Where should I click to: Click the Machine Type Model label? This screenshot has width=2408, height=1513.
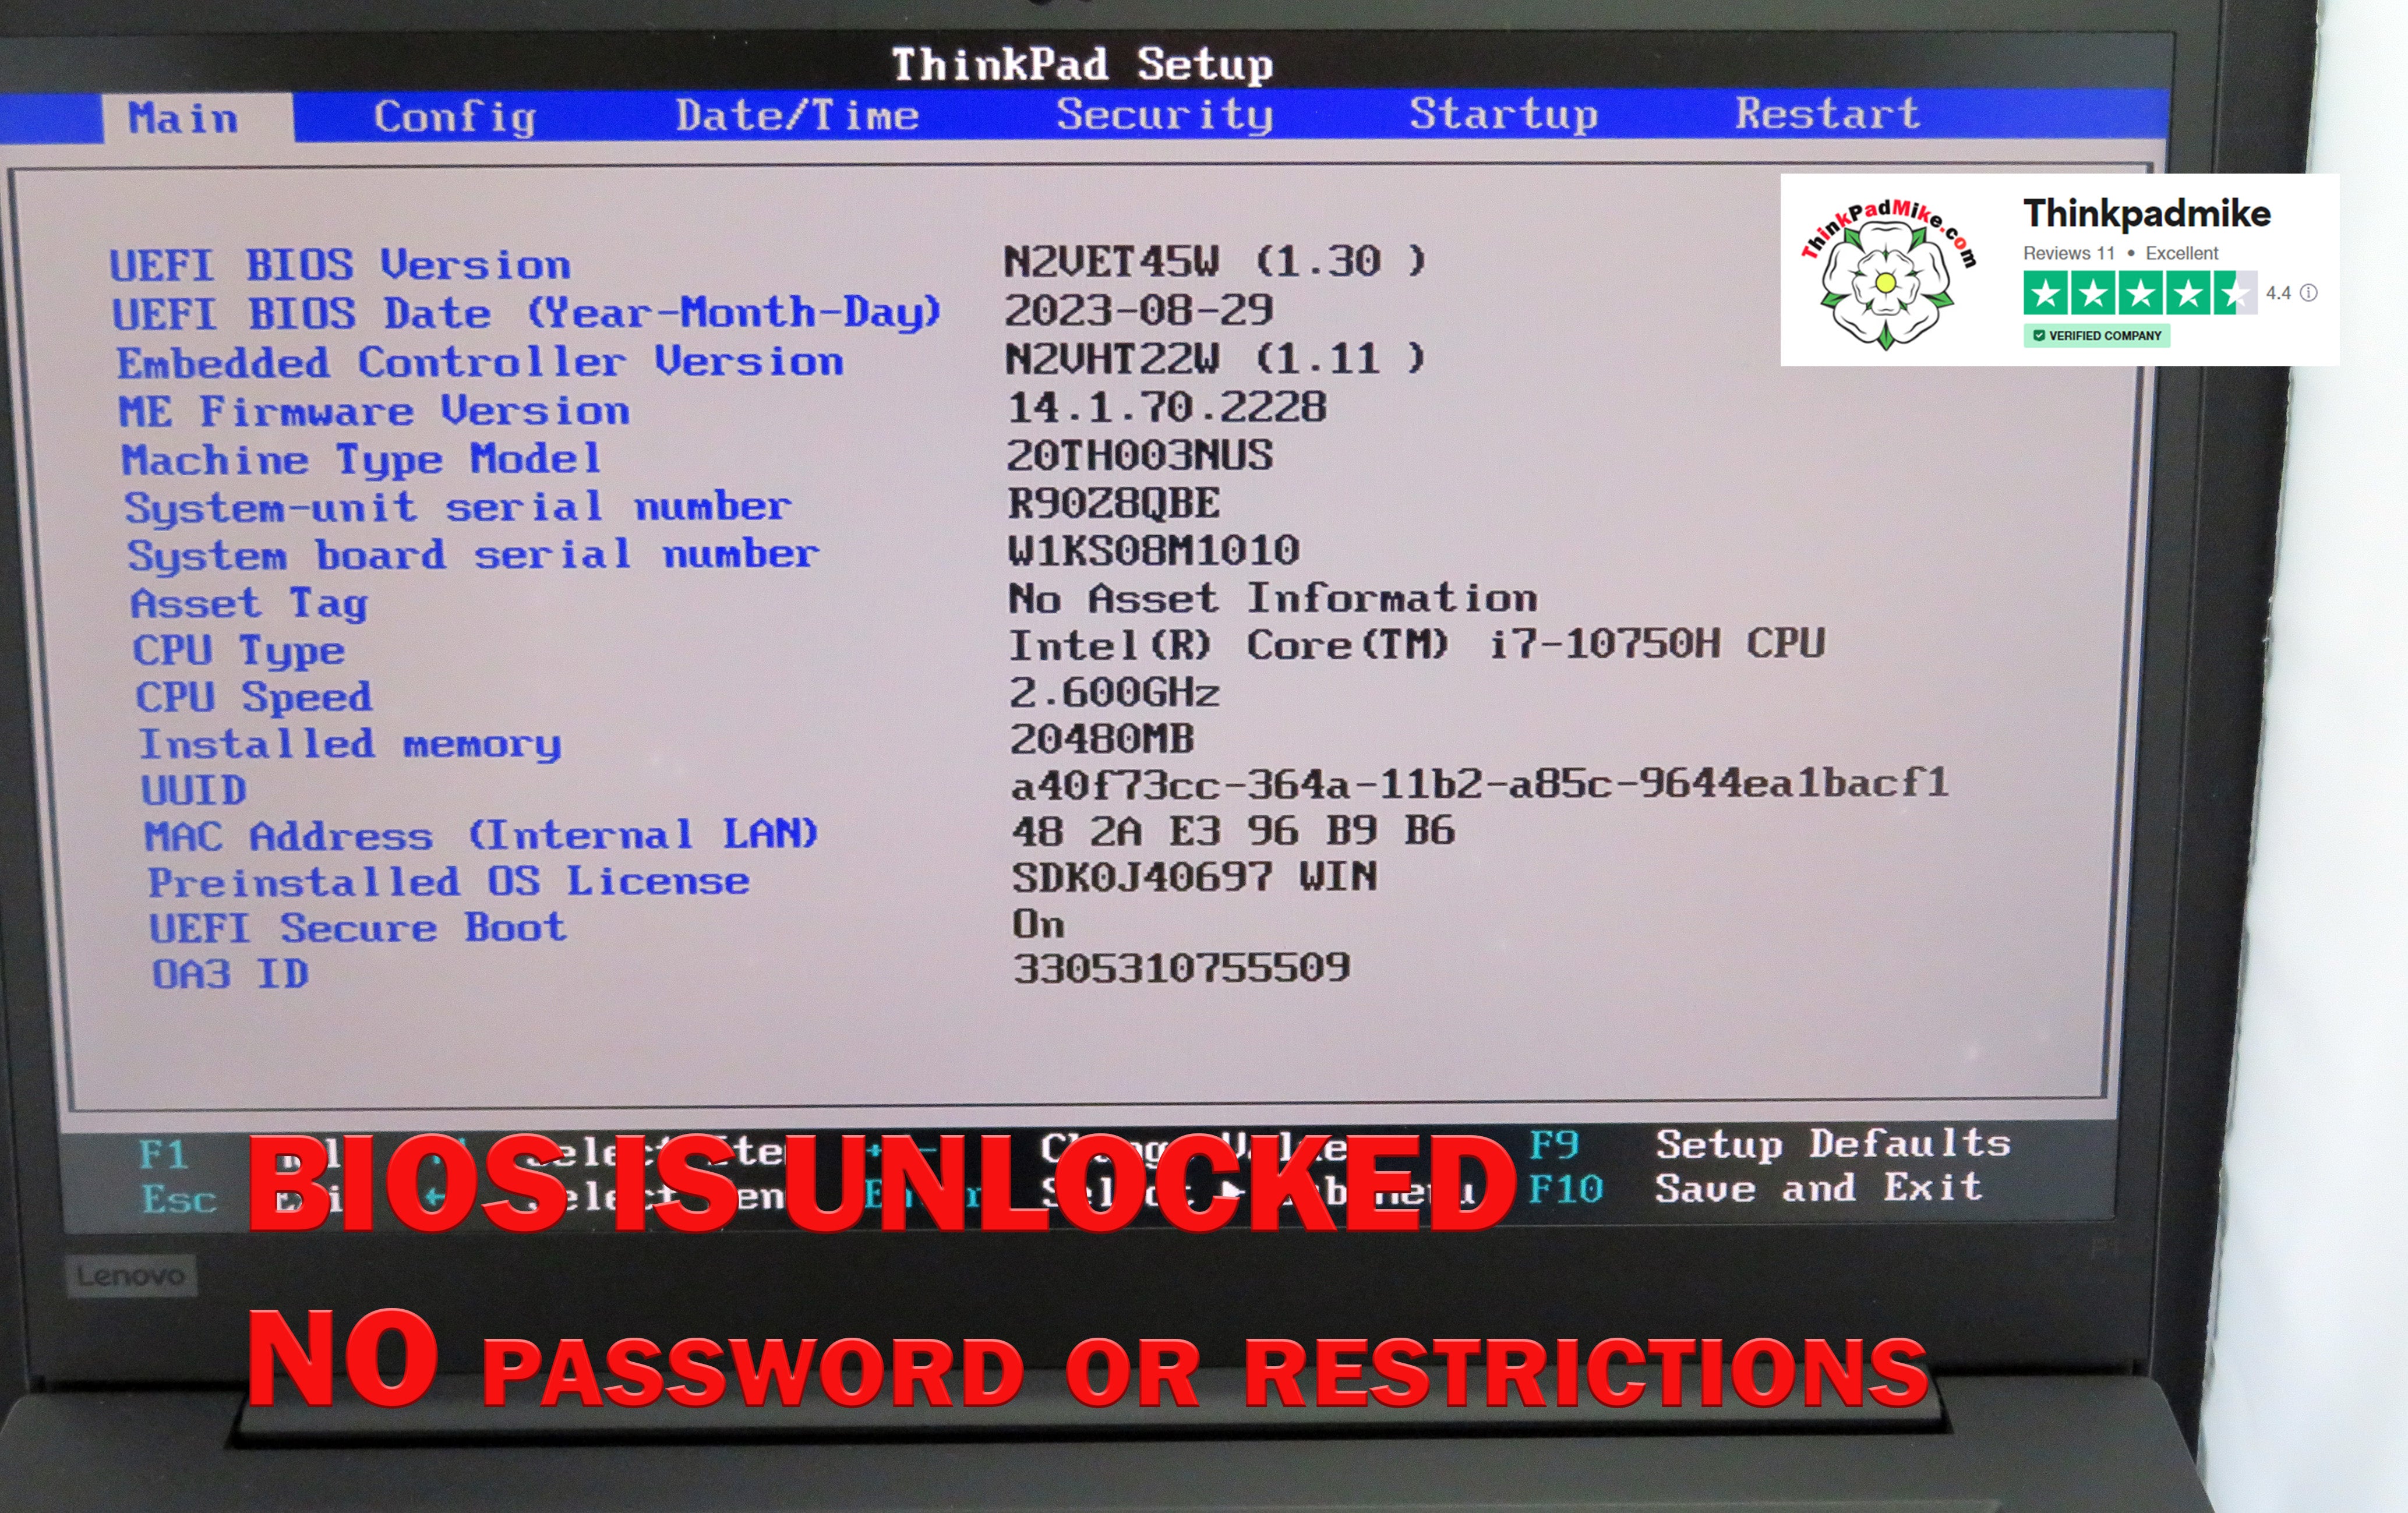pos(362,460)
